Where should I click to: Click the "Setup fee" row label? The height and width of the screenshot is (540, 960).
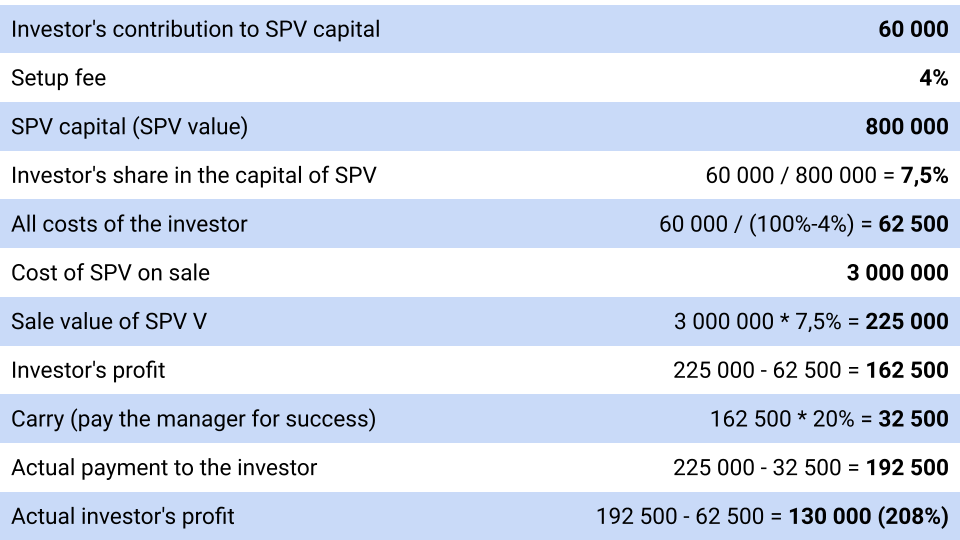(x=58, y=78)
